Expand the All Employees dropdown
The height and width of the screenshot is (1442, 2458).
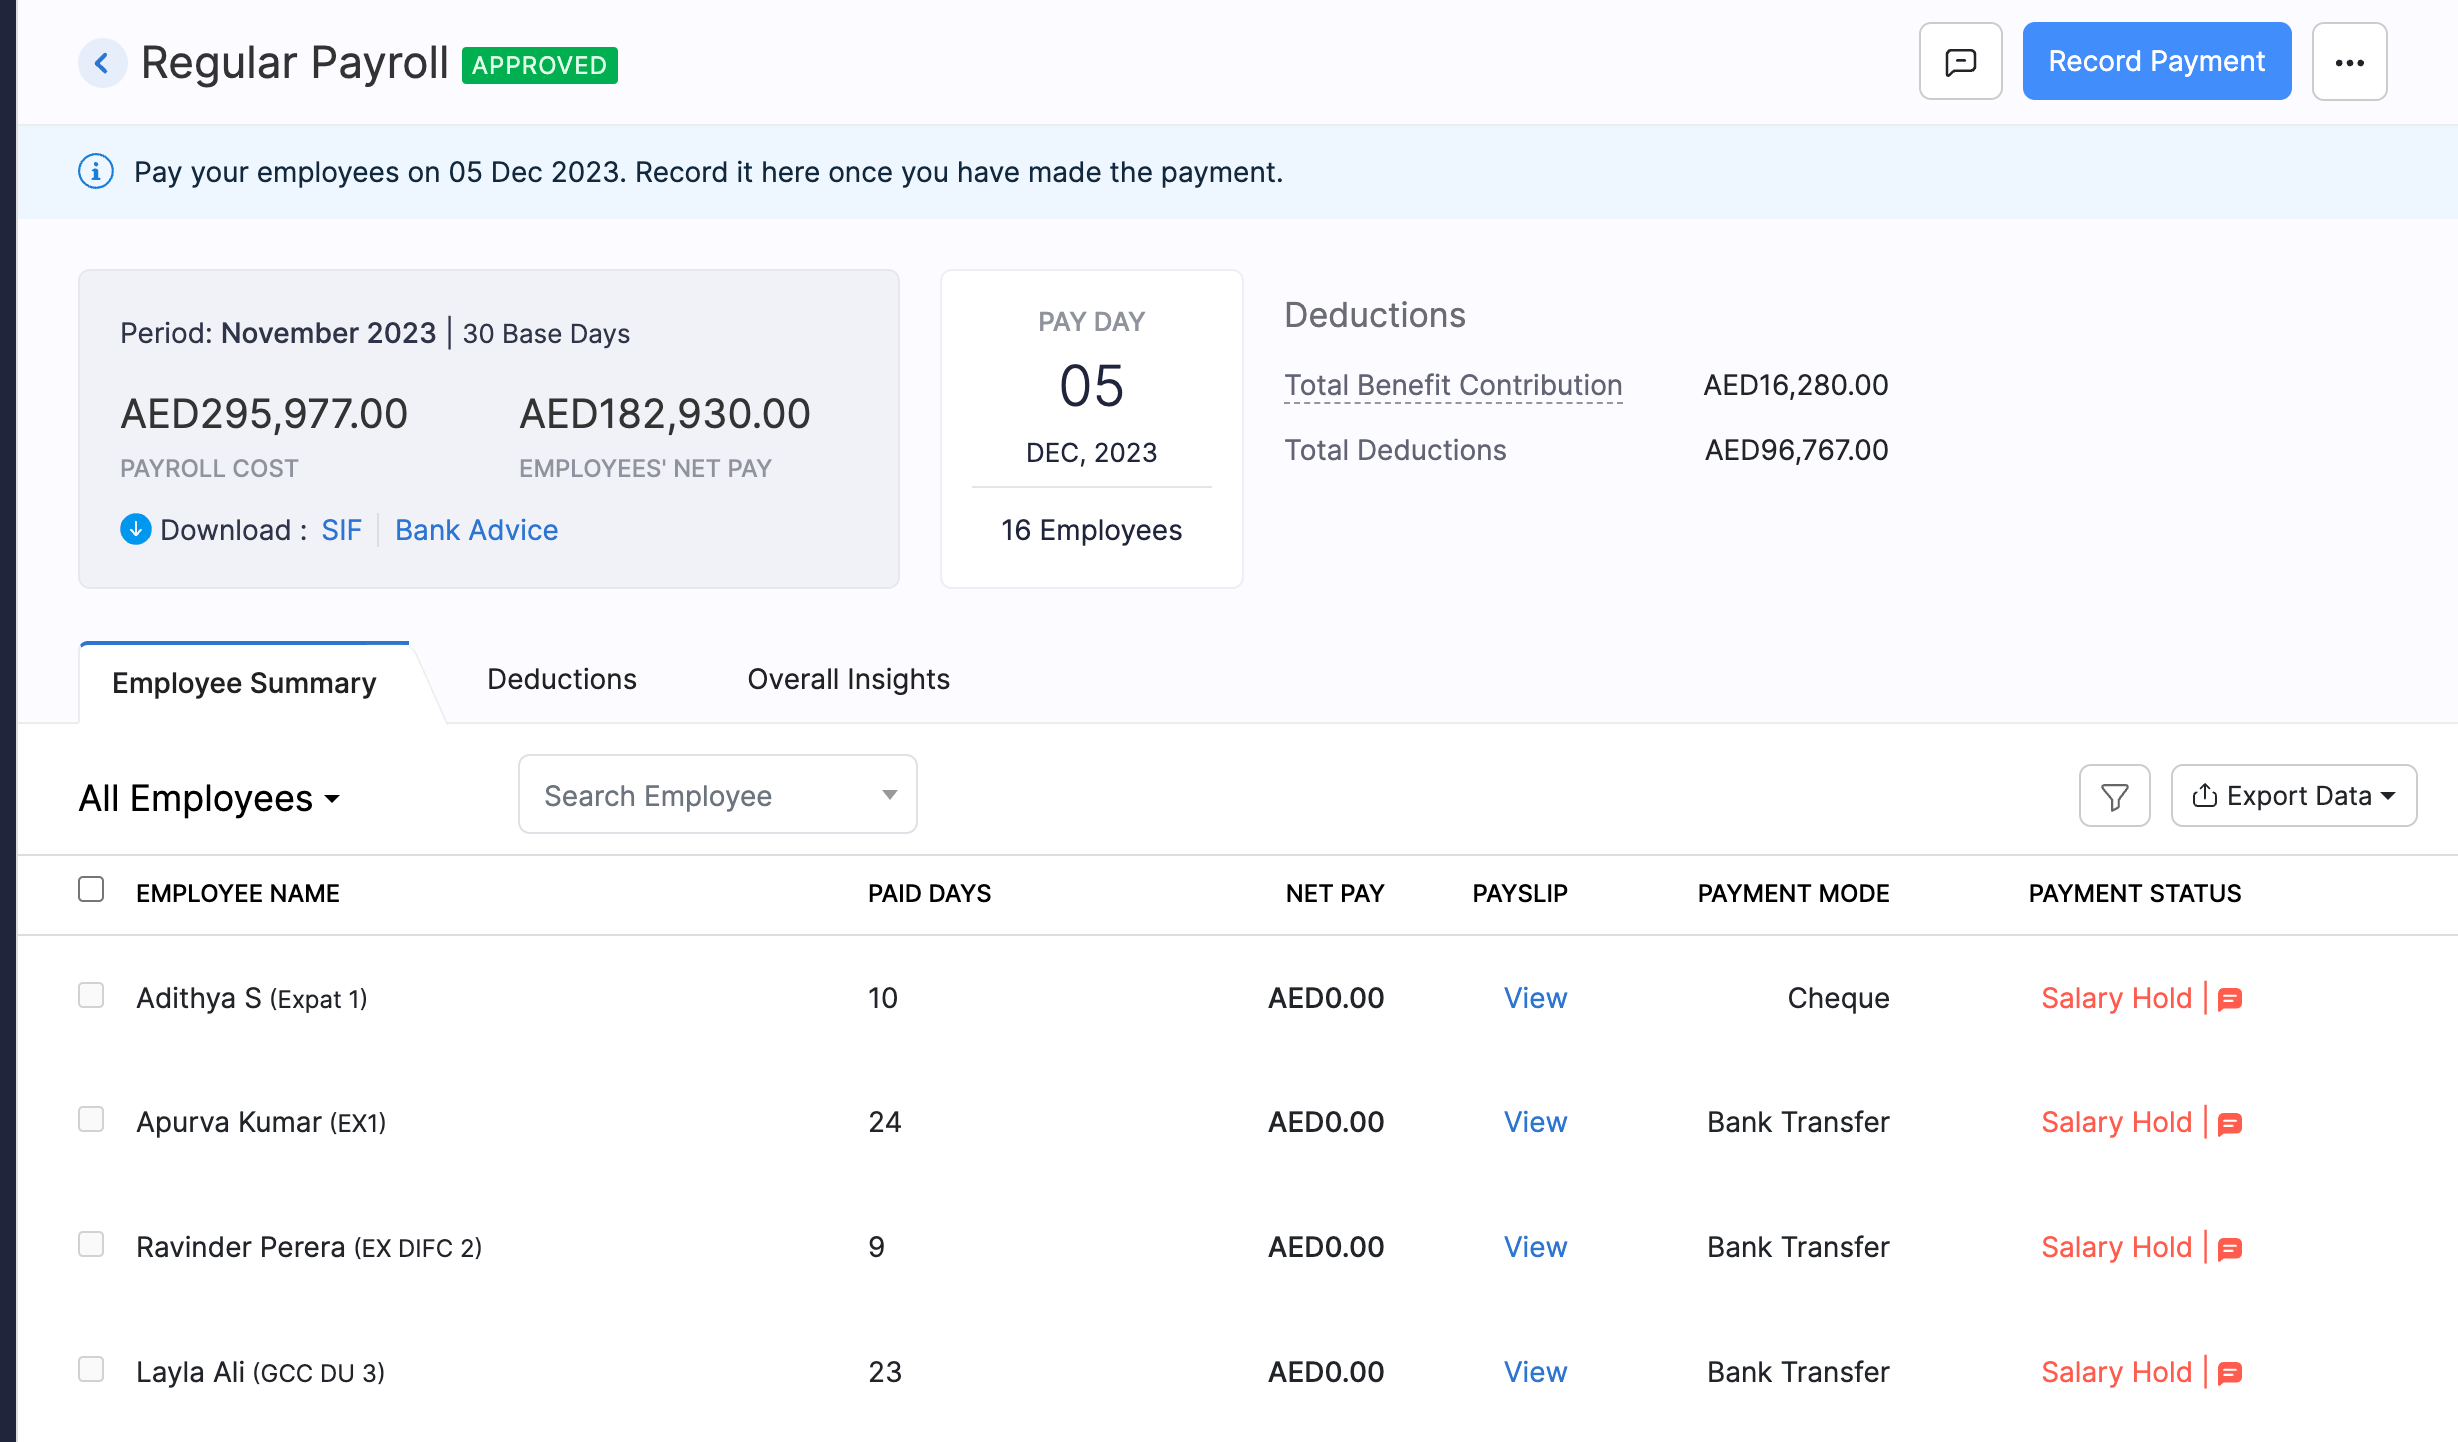[210, 798]
